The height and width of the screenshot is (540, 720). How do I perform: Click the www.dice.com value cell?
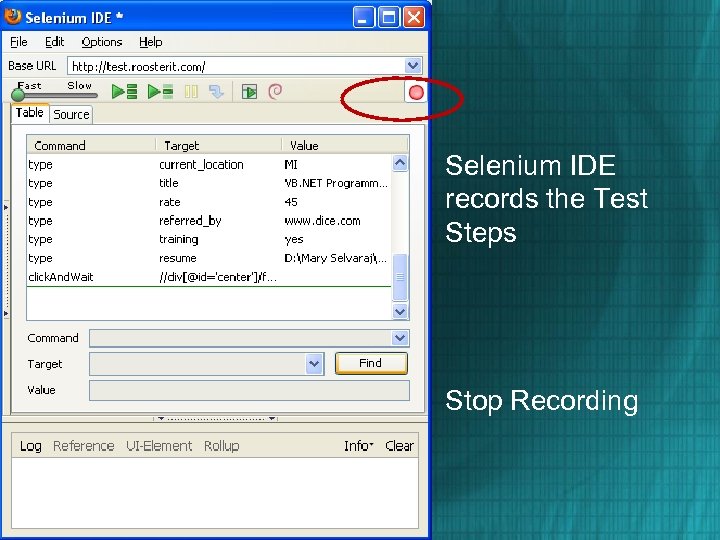tap(322, 221)
